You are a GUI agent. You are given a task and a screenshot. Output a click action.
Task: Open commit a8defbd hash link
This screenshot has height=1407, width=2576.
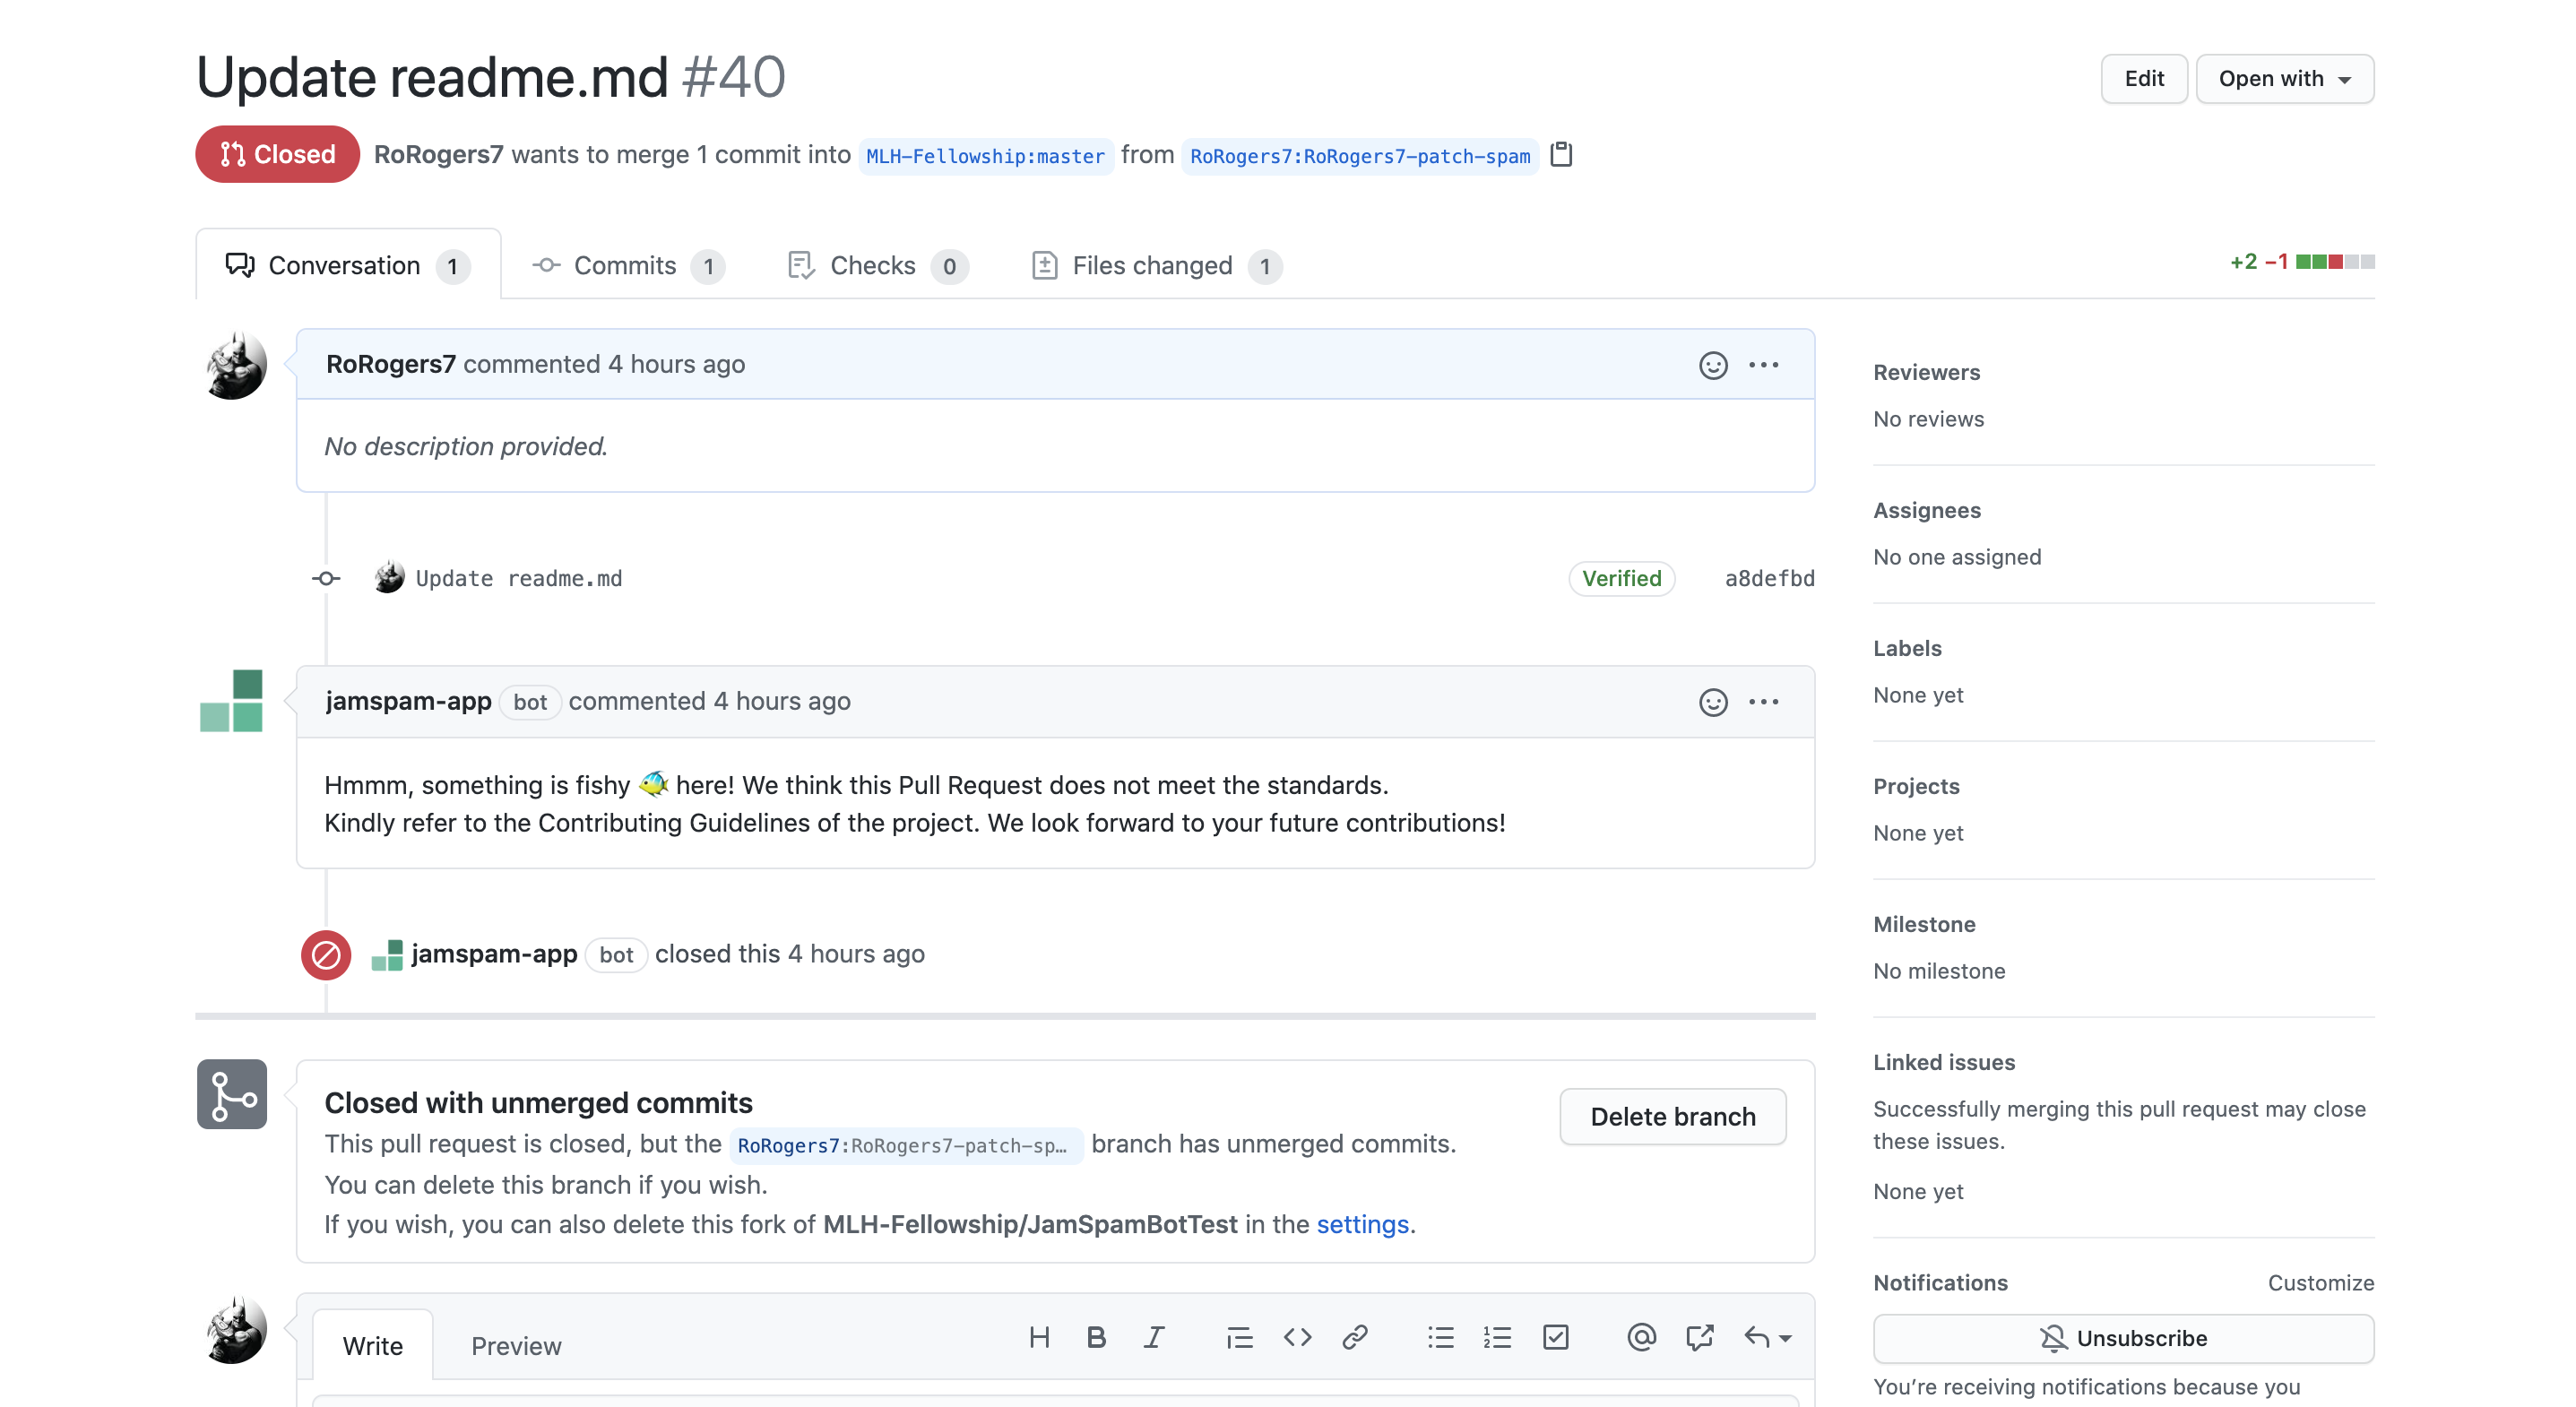coord(1769,578)
